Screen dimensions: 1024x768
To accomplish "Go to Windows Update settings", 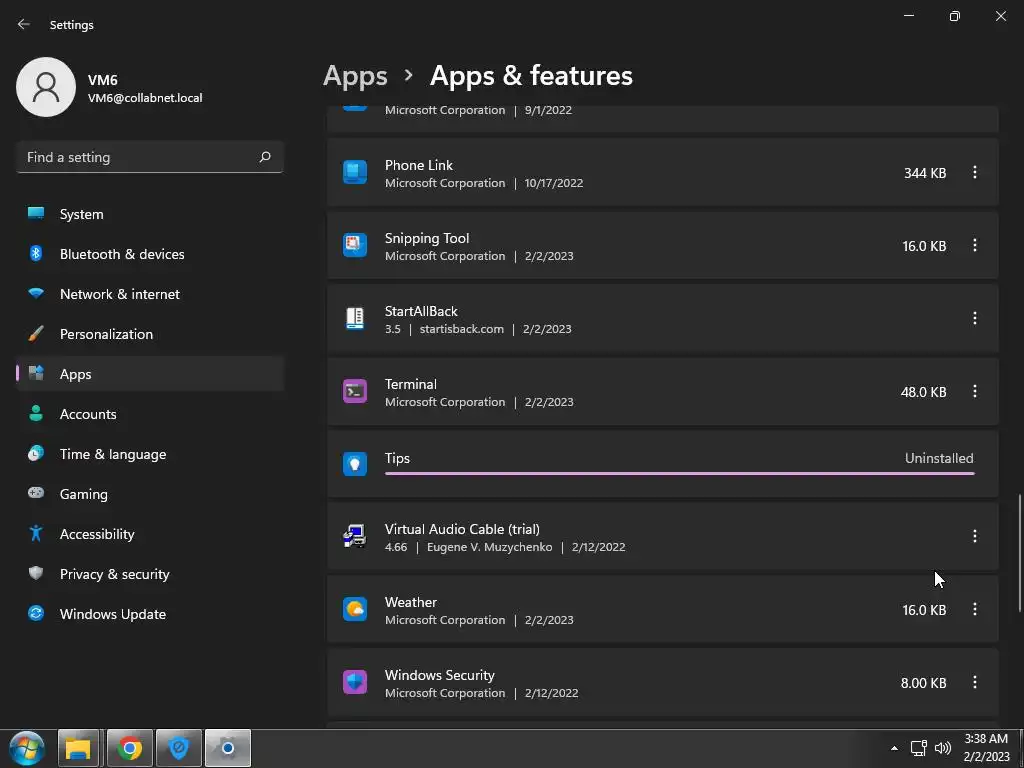I will (112, 614).
